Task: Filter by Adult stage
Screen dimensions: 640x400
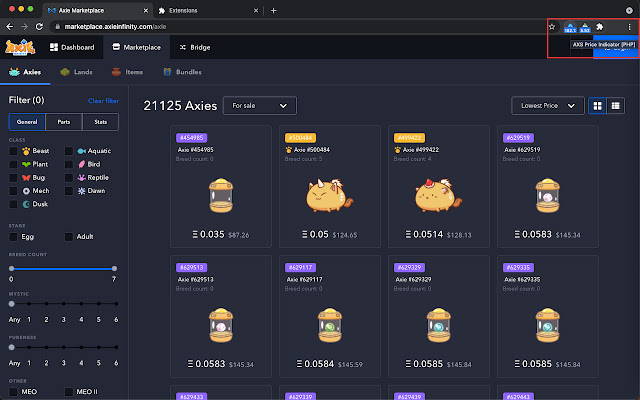Action: pyautogui.click(x=69, y=237)
